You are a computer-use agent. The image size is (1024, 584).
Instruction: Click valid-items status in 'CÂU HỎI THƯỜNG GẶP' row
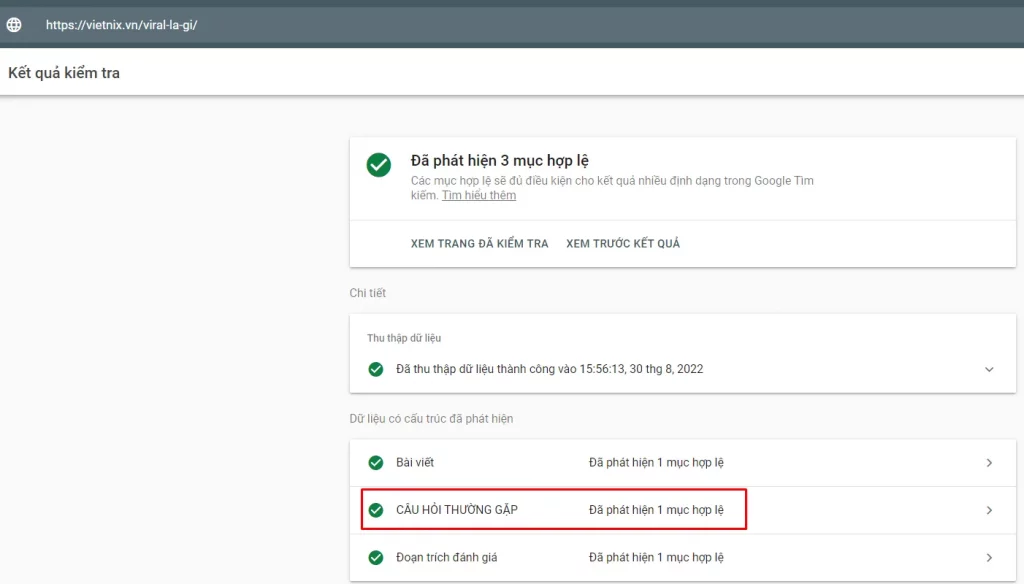point(656,510)
